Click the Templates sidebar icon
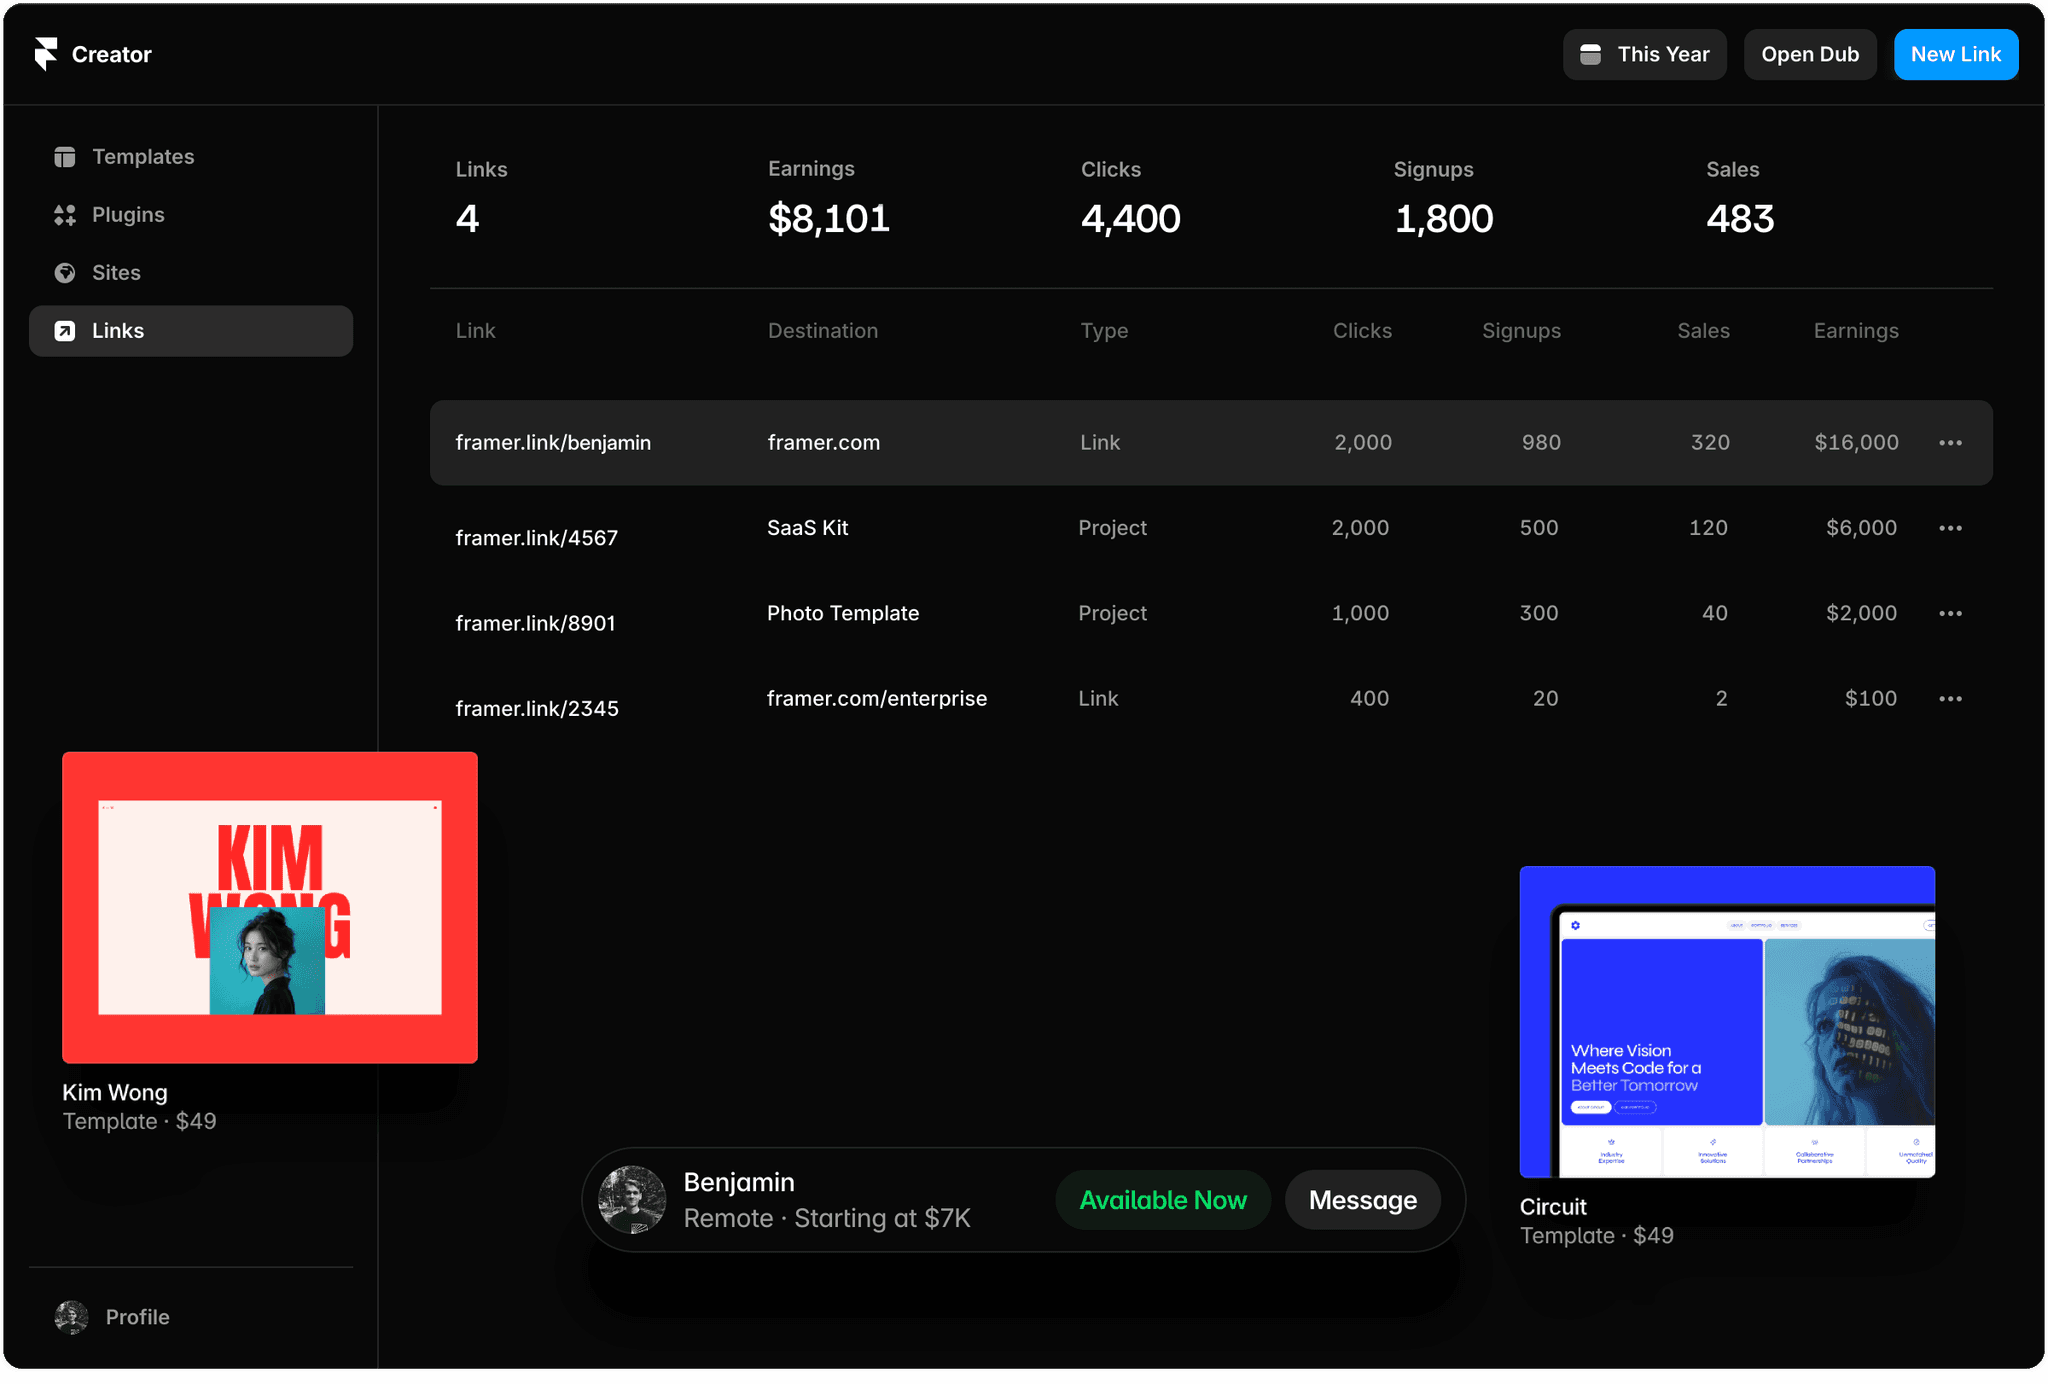This screenshot has width=2048, height=1384. tap(65, 157)
